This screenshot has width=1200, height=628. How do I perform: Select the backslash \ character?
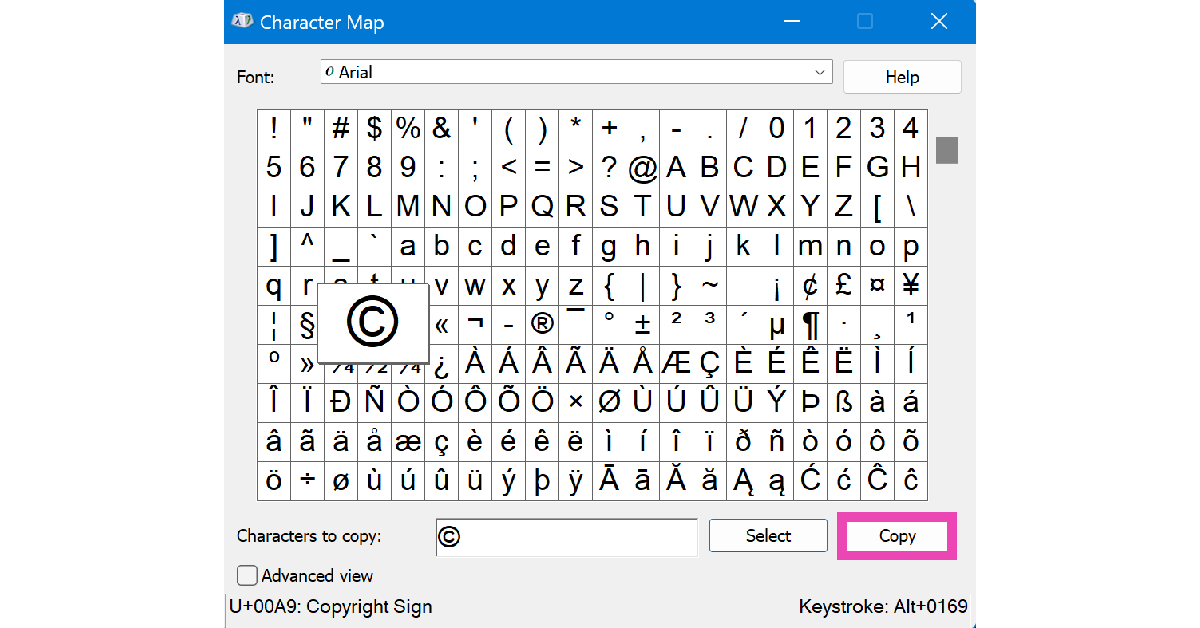tap(911, 207)
